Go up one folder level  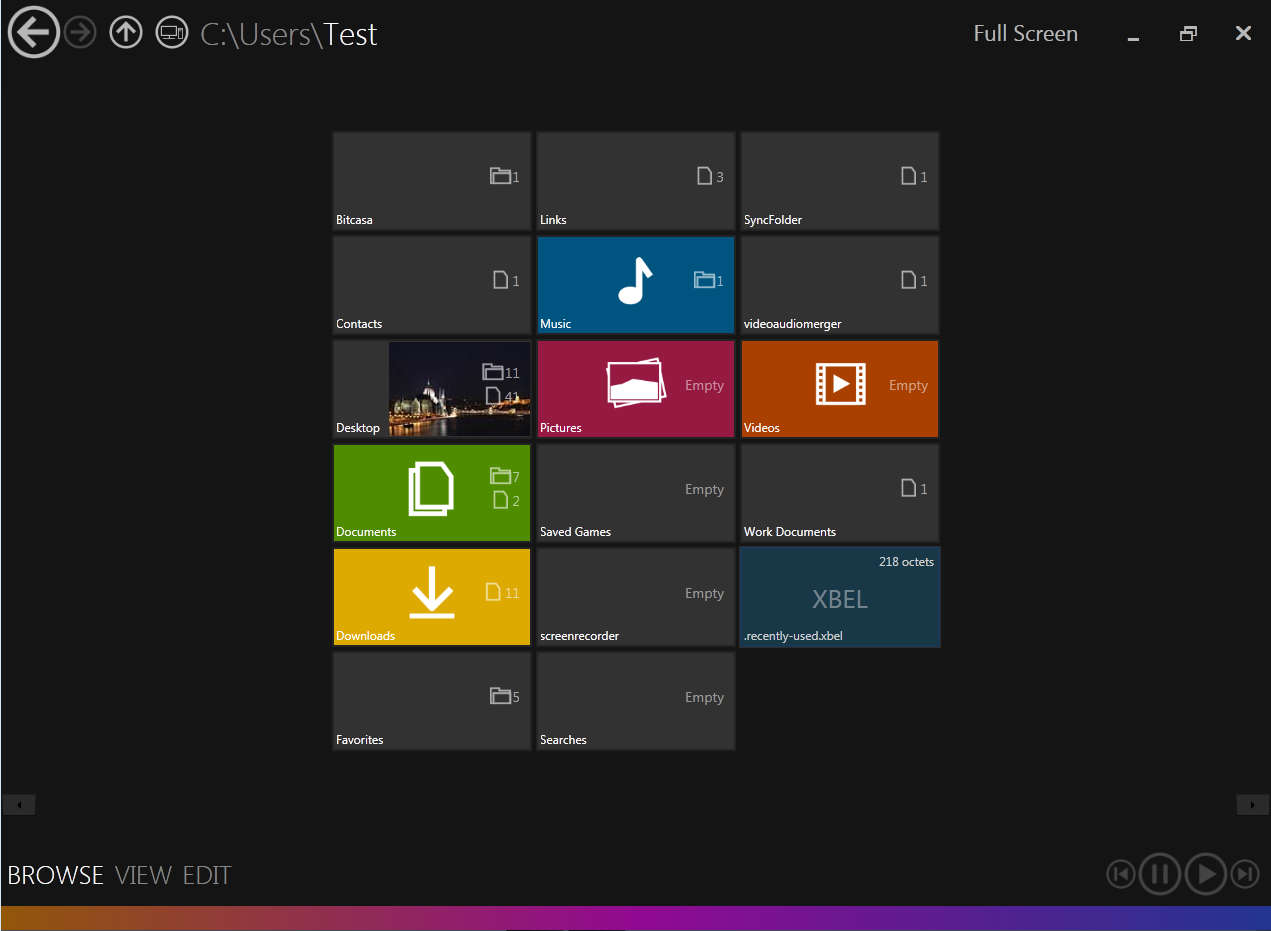[x=126, y=33]
